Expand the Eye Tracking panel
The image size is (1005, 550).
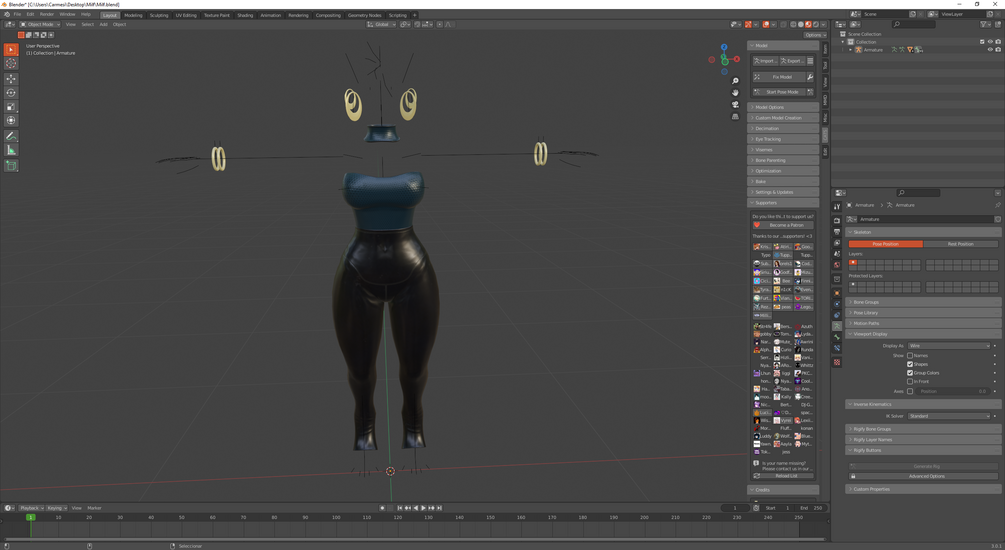pyautogui.click(x=783, y=139)
